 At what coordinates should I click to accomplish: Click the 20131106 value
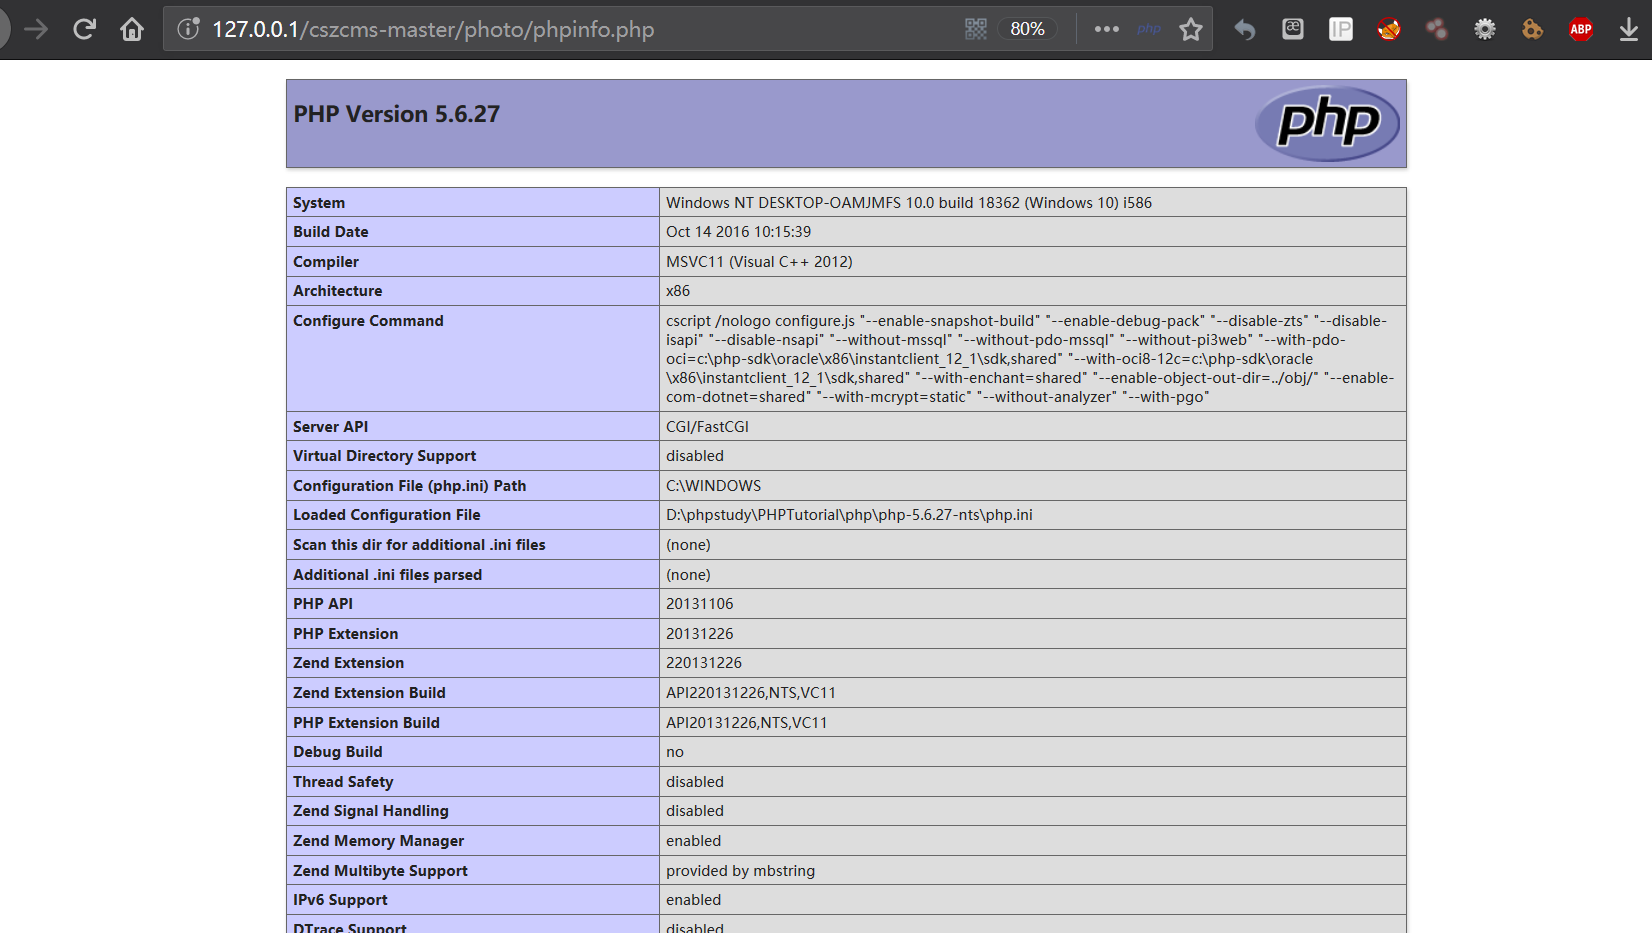click(x=700, y=604)
